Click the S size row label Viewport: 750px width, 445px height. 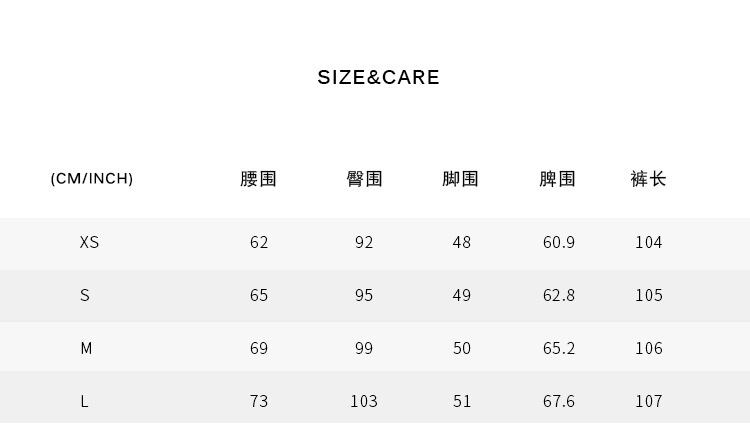tap(85, 295)
